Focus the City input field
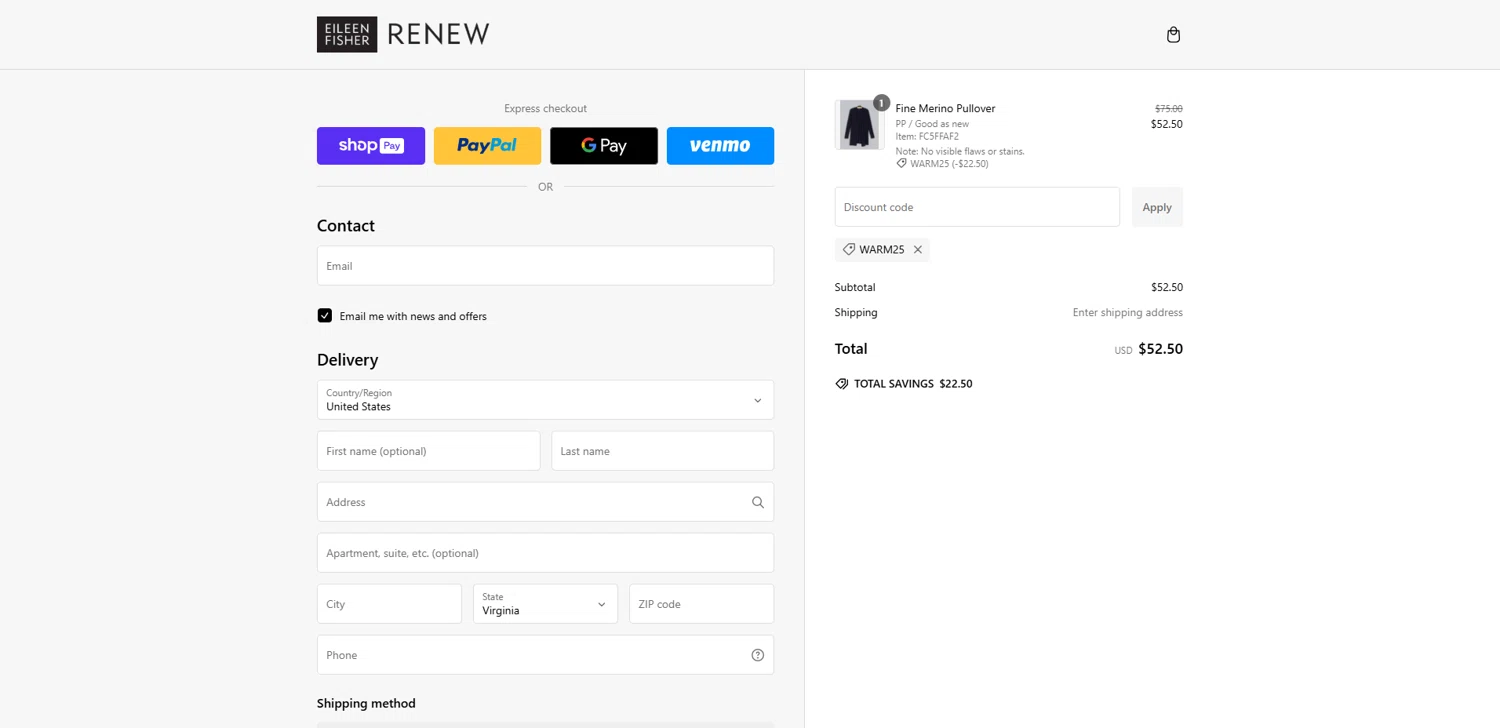The image size is (1500, 728). [389, 604]
